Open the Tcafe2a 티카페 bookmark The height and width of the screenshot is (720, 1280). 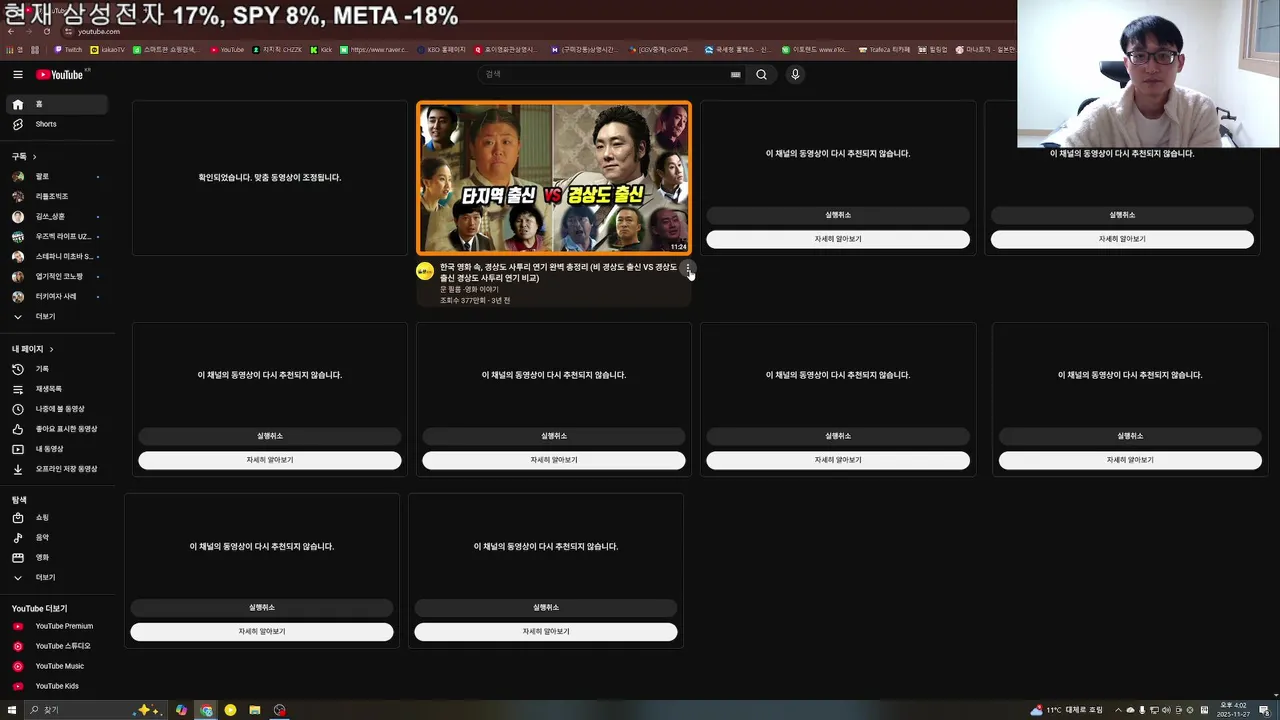point(884,49)
